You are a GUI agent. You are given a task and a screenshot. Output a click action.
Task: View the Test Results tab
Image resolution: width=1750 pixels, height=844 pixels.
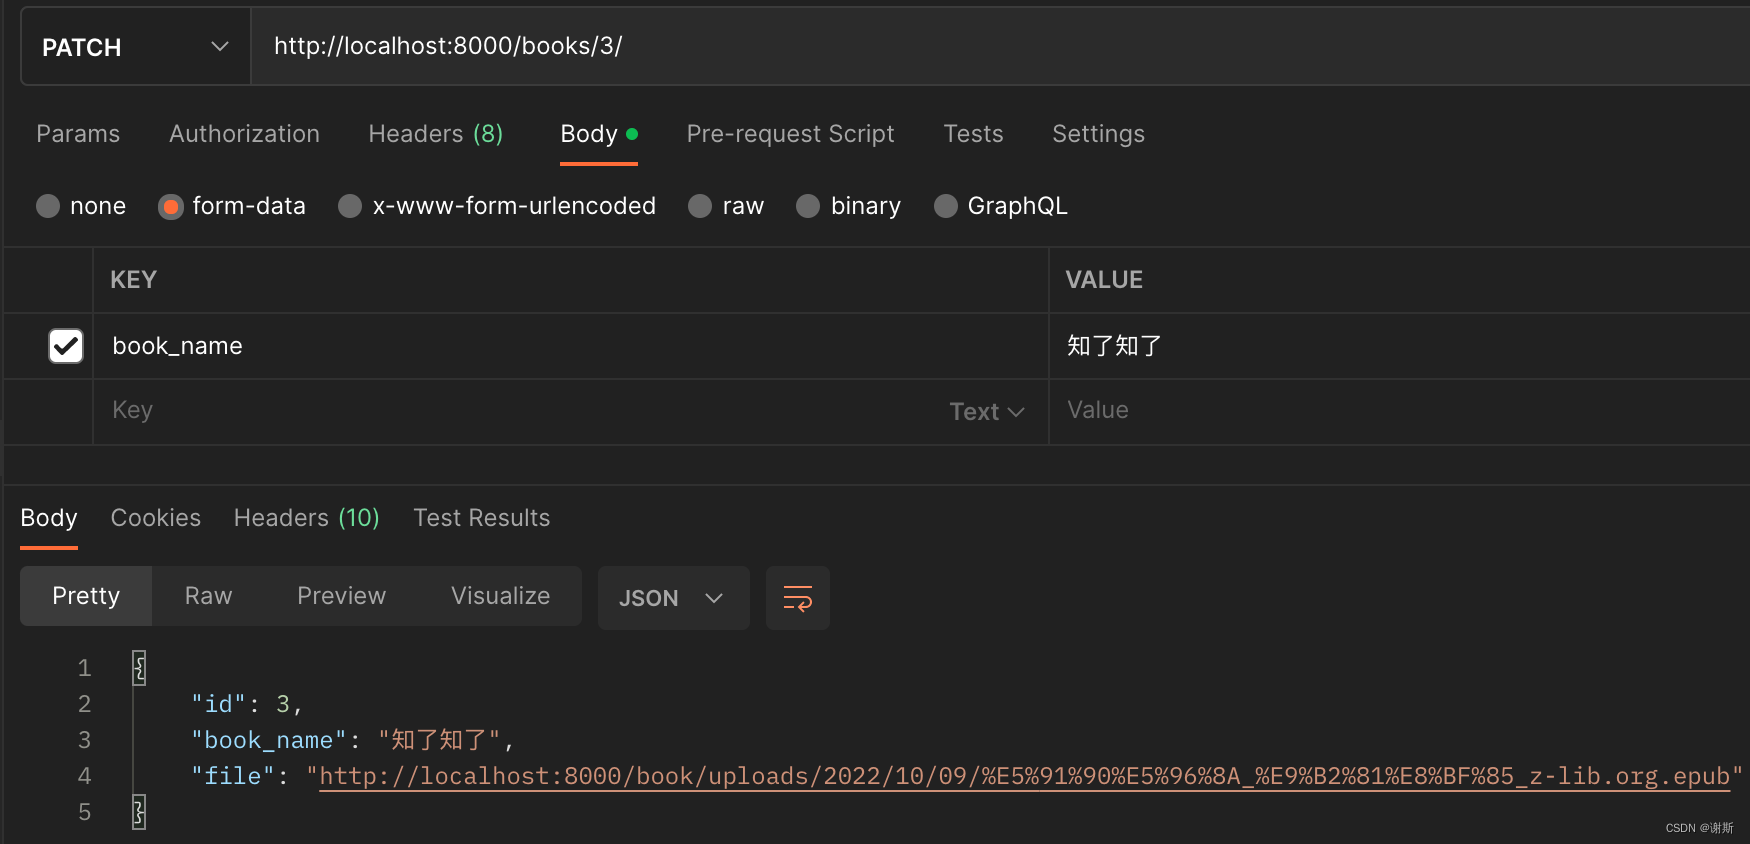click(x=482, y=518)
